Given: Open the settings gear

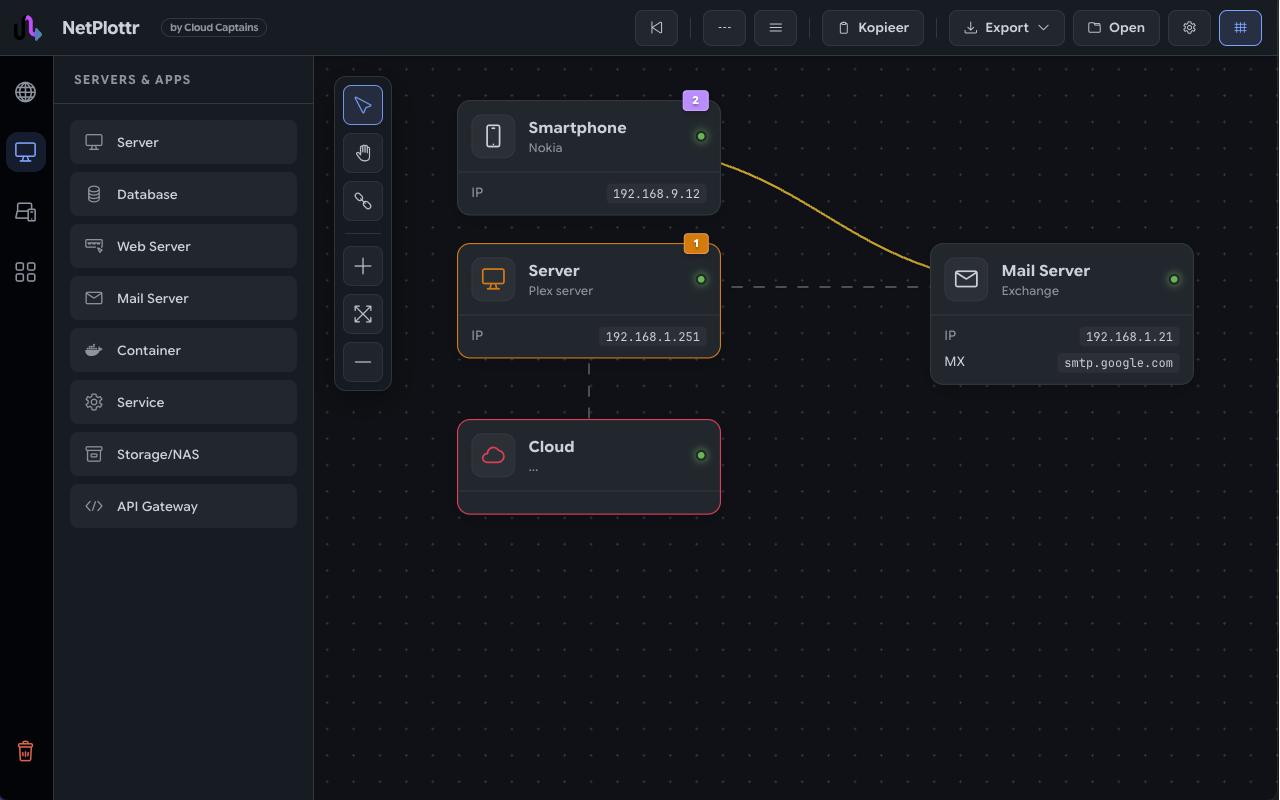Looking at the screenshot, I should [1189, 28].
